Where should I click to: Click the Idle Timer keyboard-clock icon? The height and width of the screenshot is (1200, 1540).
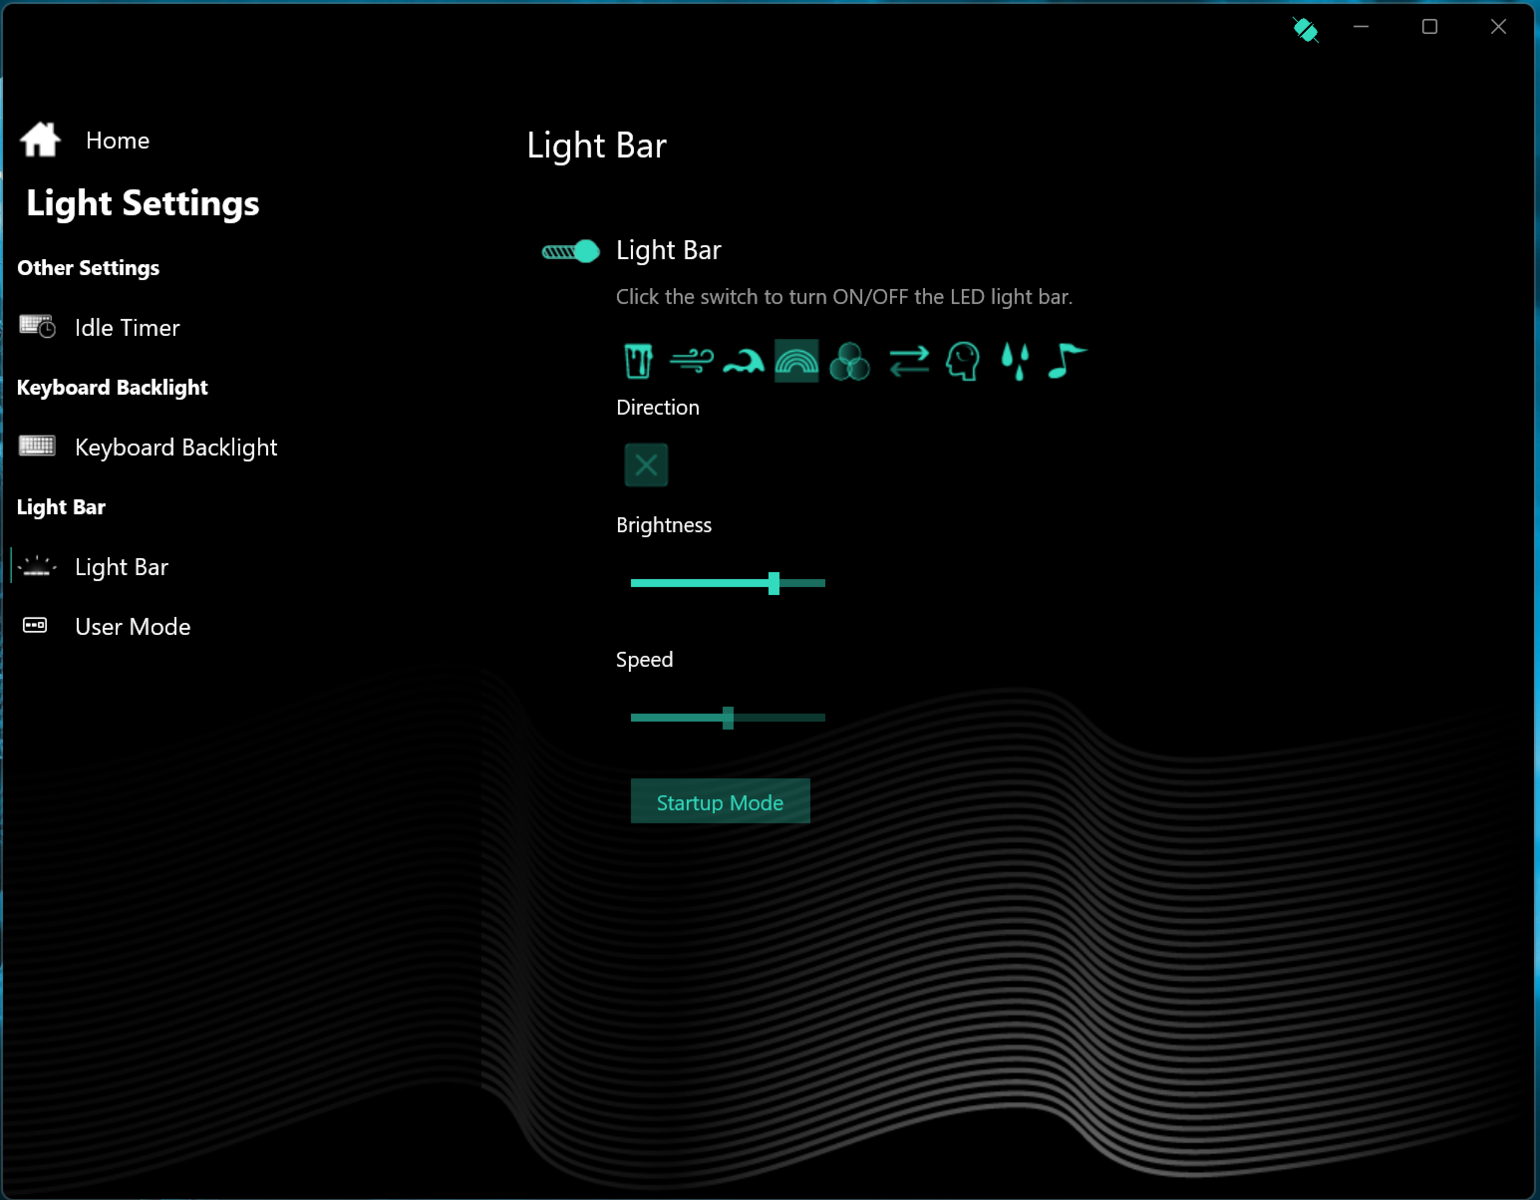coord(38,327)
